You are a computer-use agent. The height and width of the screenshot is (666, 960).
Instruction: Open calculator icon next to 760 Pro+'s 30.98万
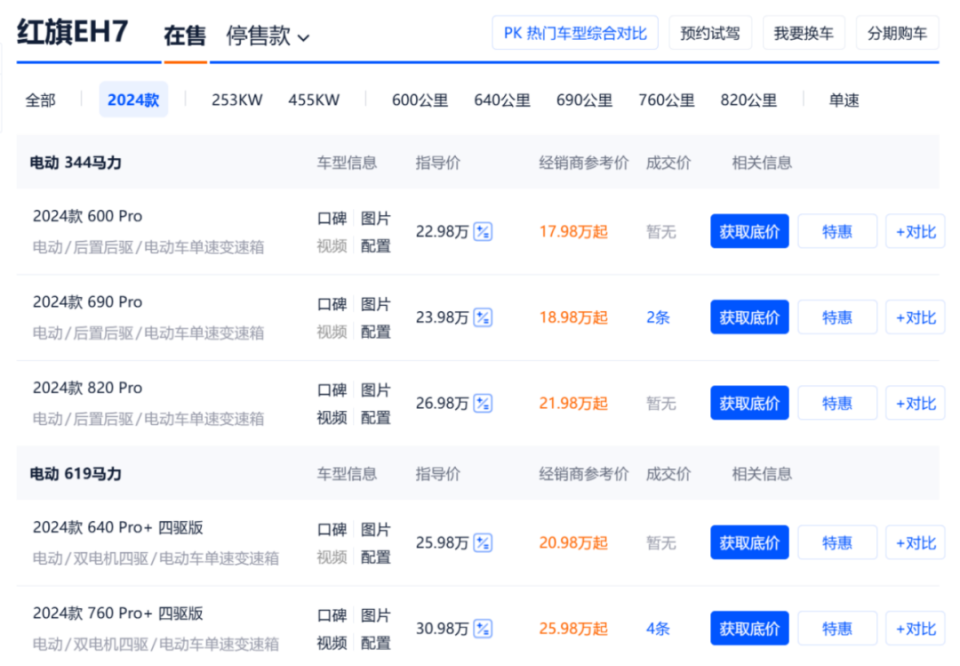tap(483, 628)
